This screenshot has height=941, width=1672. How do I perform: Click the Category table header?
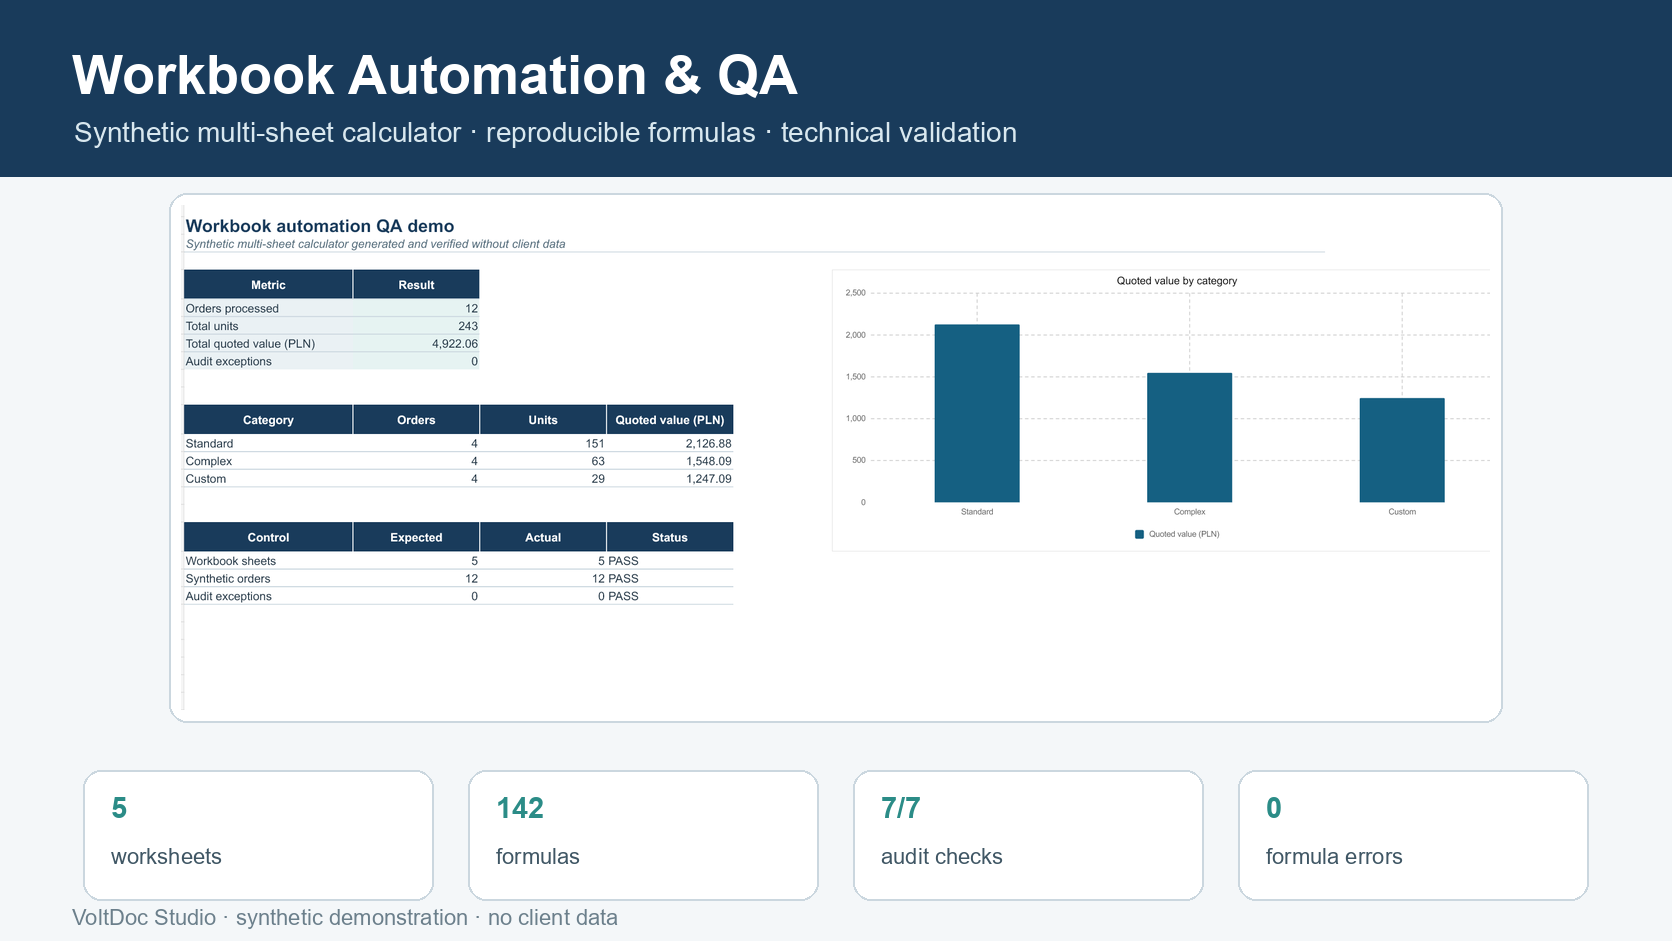click(x=268, y=420)
